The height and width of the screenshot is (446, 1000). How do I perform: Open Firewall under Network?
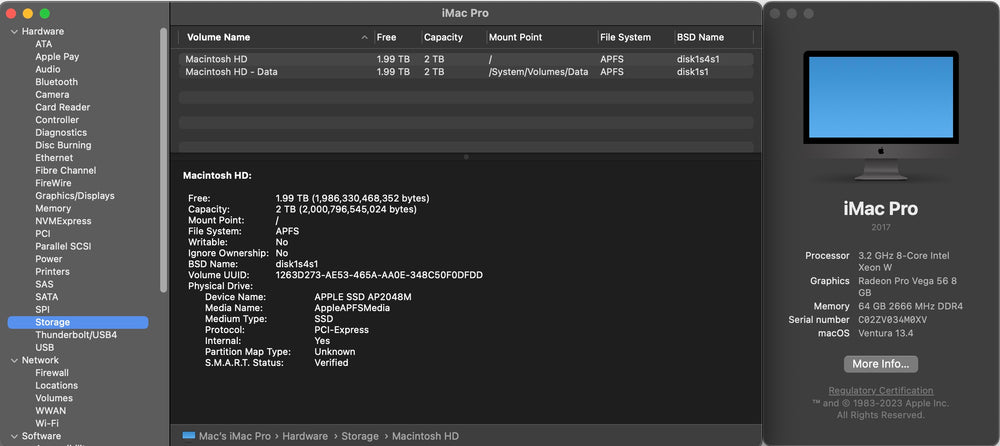click(x=52, y=373)
